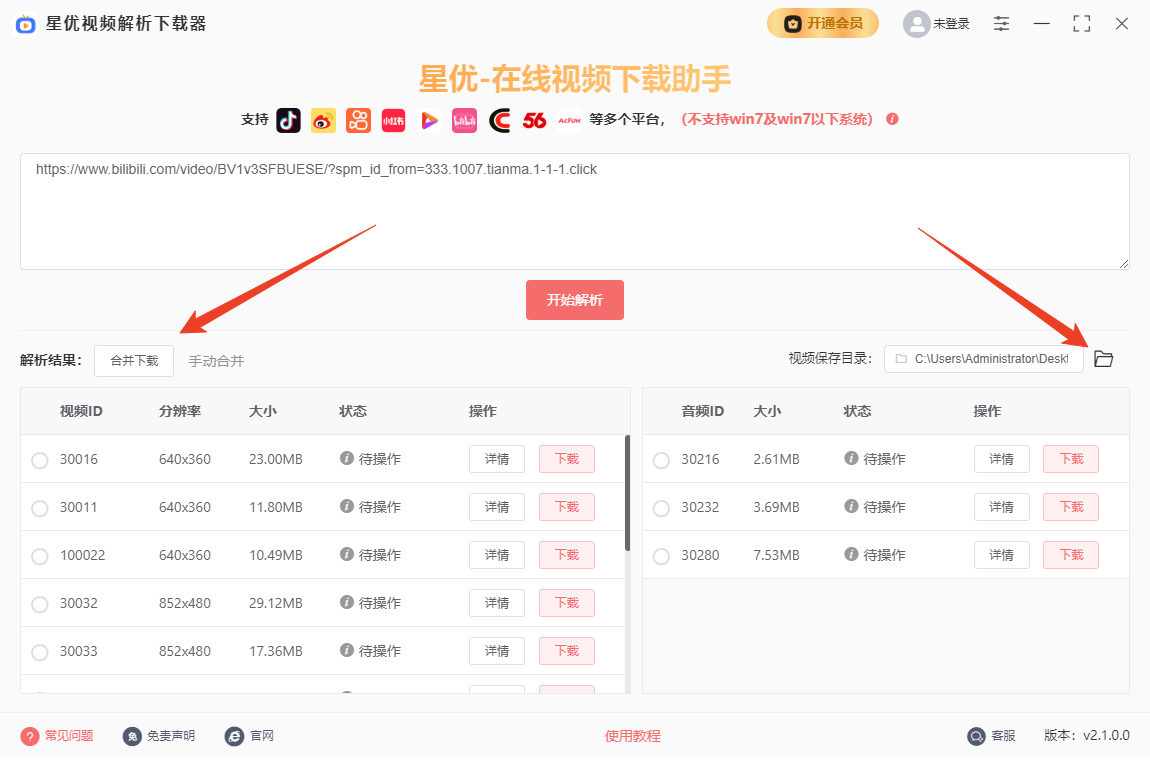Select radio button for video ID 30016
The image size is (1150, 760).
(40, 460)
